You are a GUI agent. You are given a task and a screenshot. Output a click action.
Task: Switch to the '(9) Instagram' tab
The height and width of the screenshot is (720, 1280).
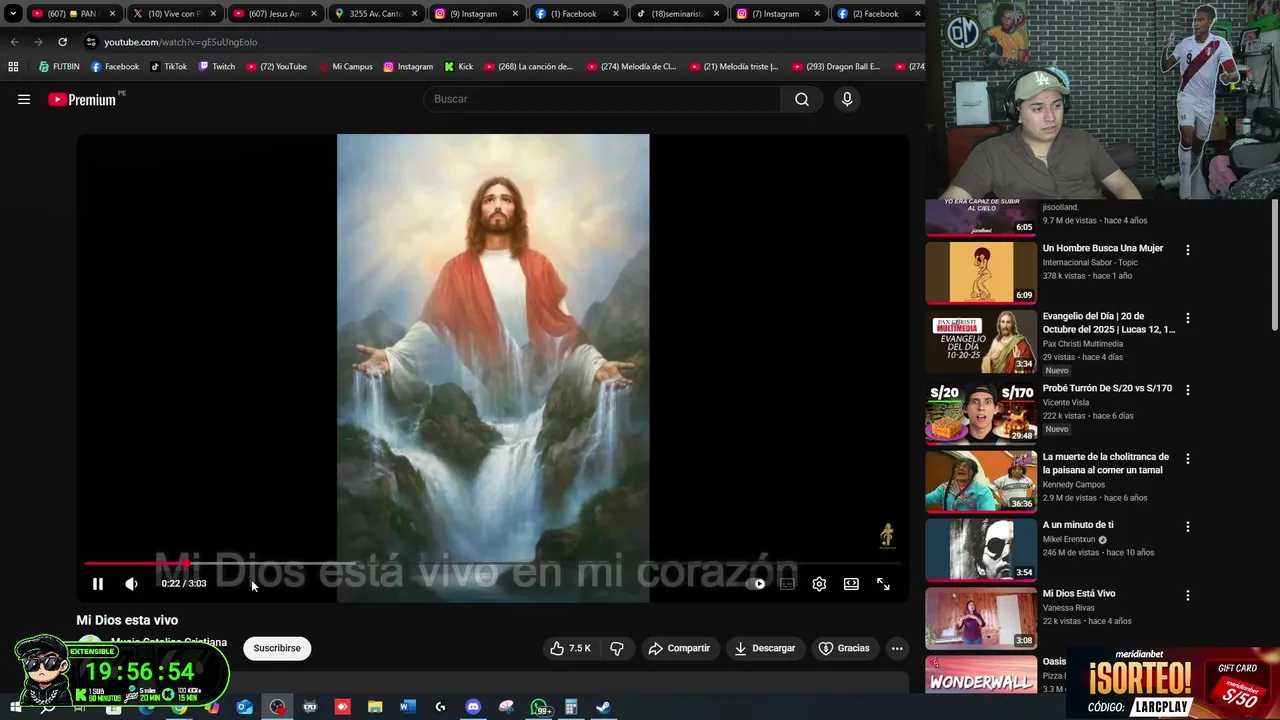click(x=476, y=14)
